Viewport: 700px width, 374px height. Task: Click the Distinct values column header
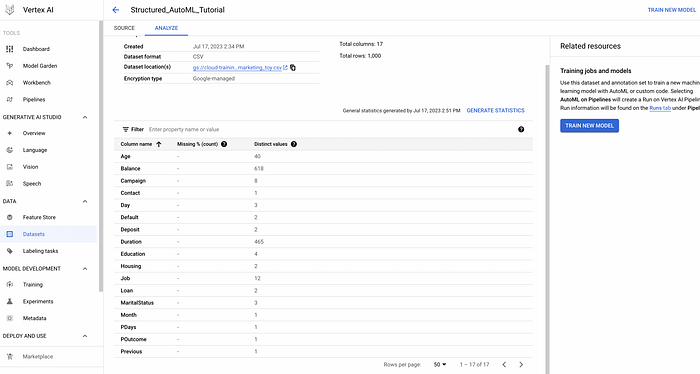coord(271,144)
